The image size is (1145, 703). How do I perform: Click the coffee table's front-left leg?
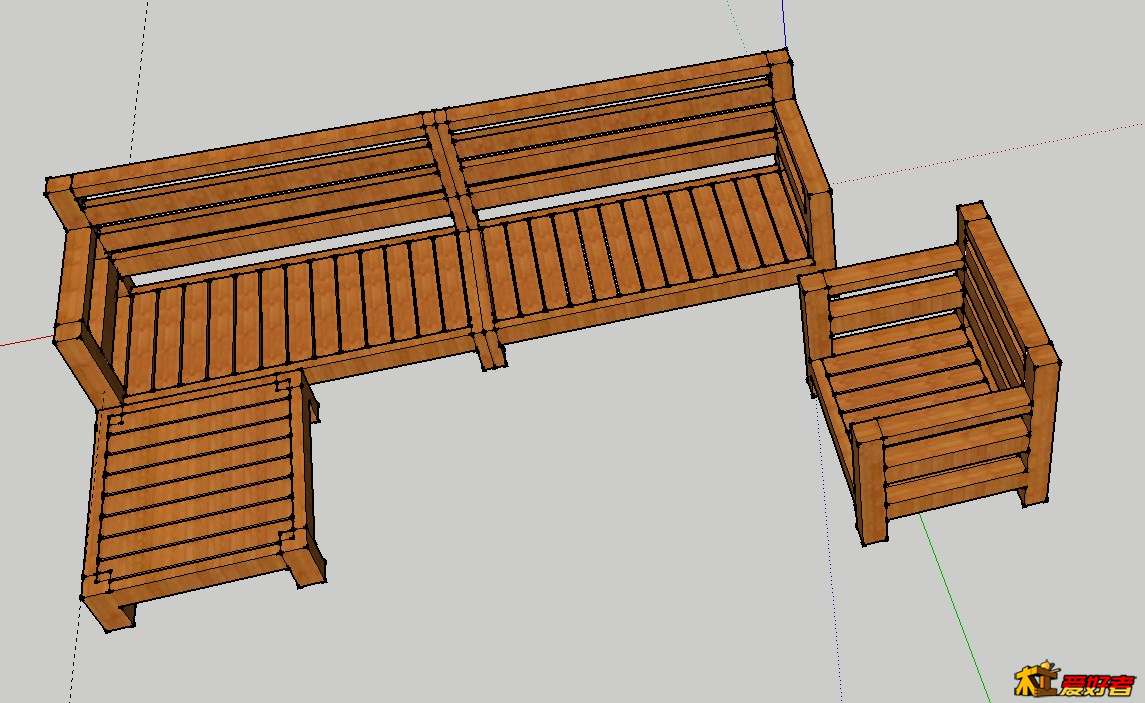coord(109,610)
